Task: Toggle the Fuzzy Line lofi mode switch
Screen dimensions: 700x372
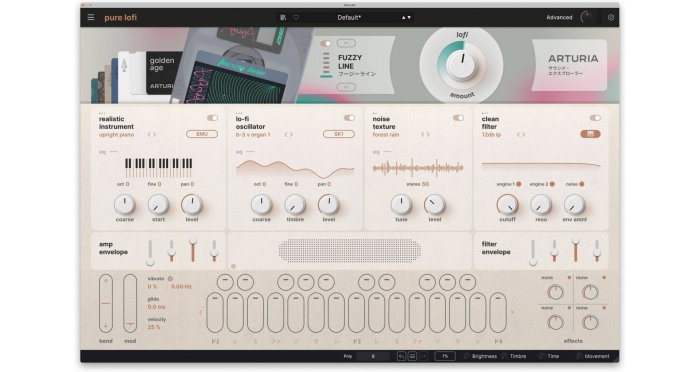Action: 326,43
